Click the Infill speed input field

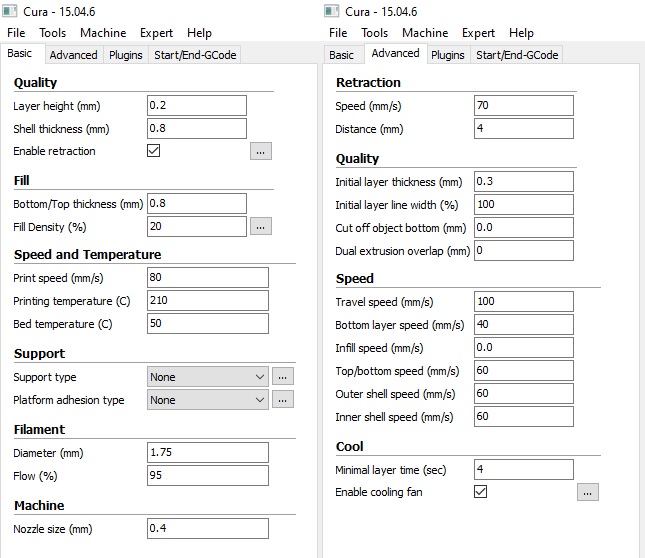pos(524,348)
